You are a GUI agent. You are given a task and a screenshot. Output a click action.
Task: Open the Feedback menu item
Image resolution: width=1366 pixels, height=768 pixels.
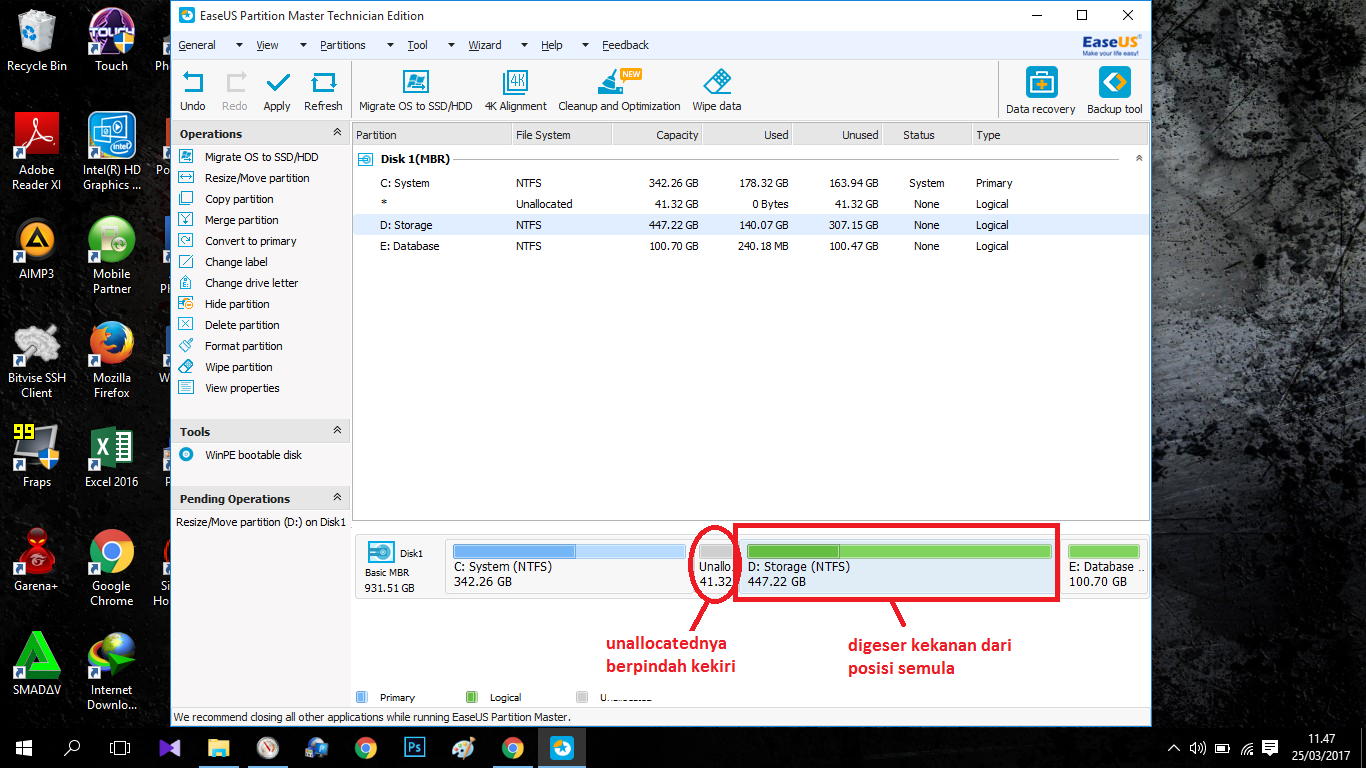[x=626, y=45]
